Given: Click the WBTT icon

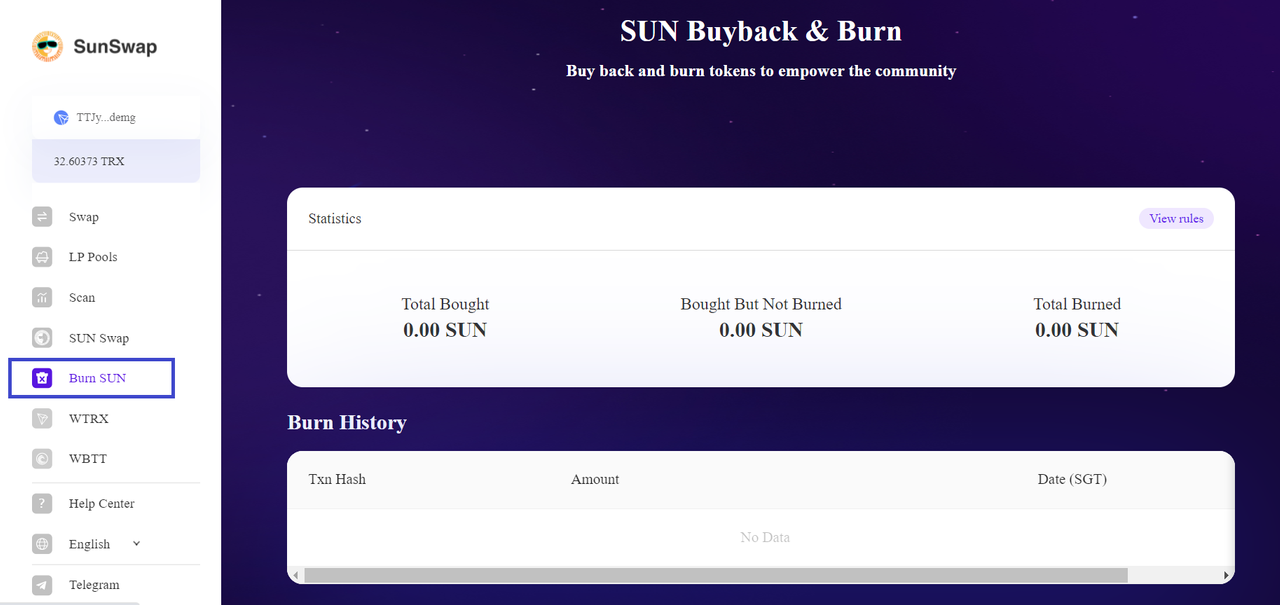Looking at the screenshot, I should (42, 458).
